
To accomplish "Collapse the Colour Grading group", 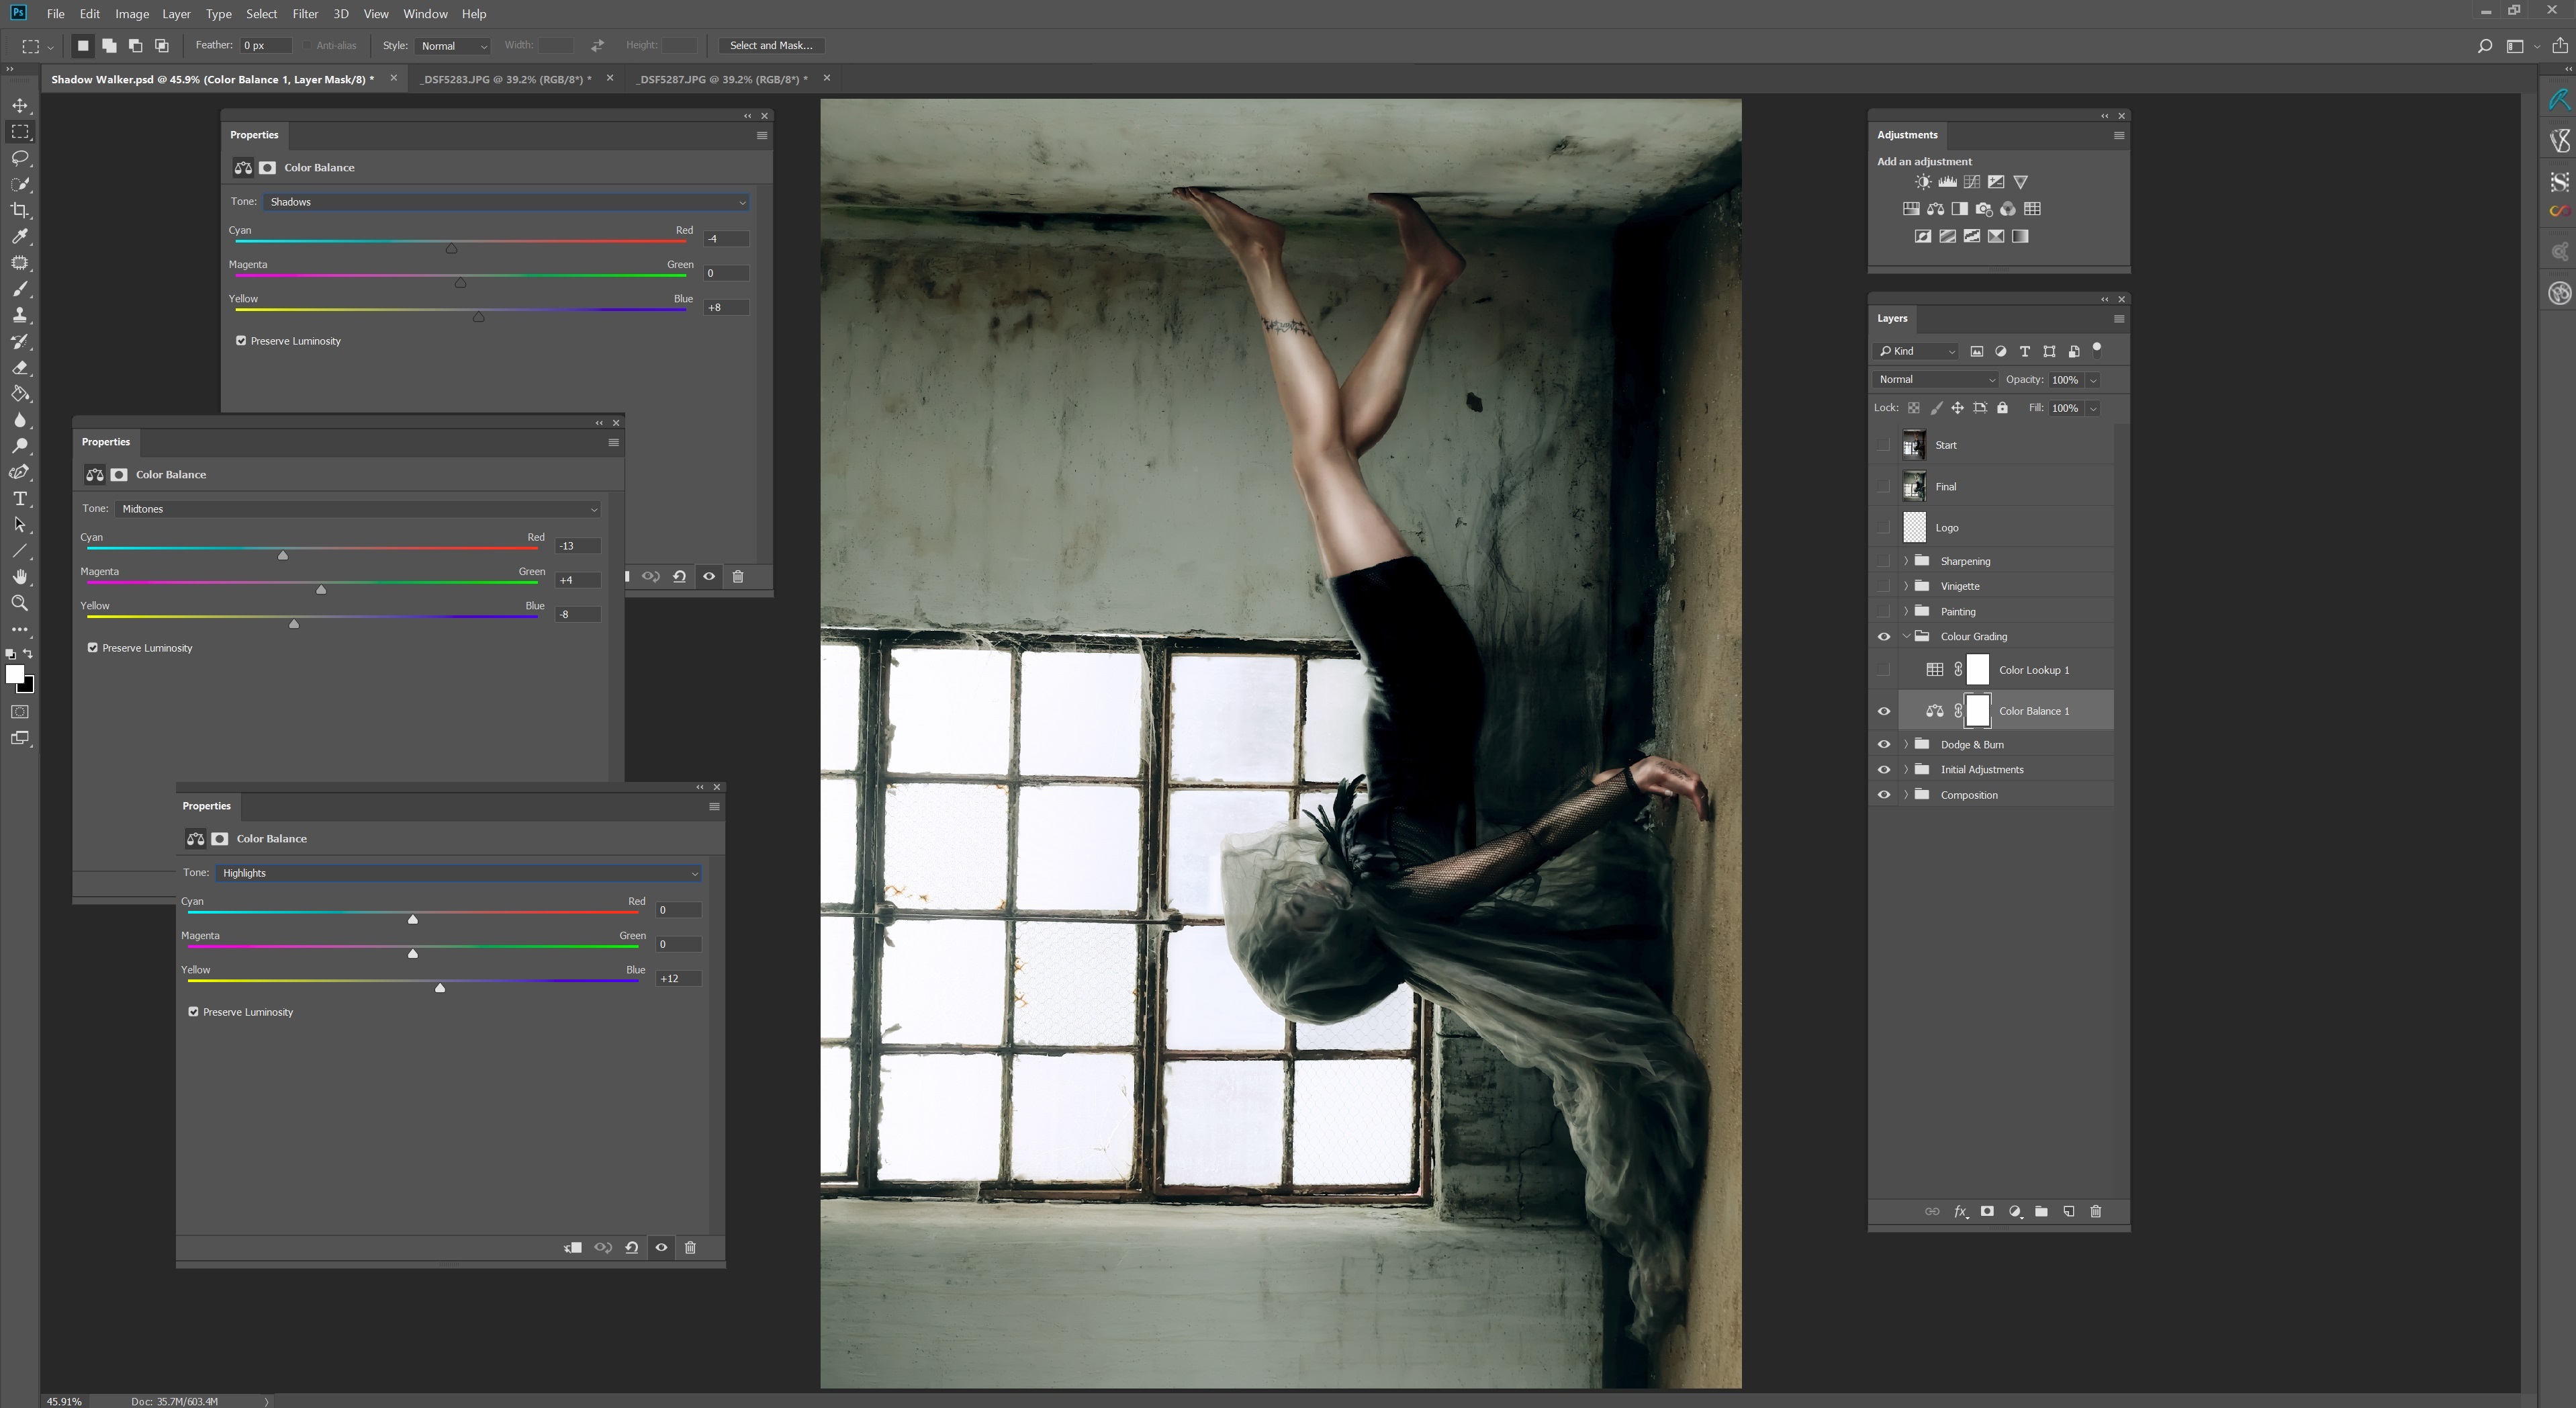I will [1907, 635].
